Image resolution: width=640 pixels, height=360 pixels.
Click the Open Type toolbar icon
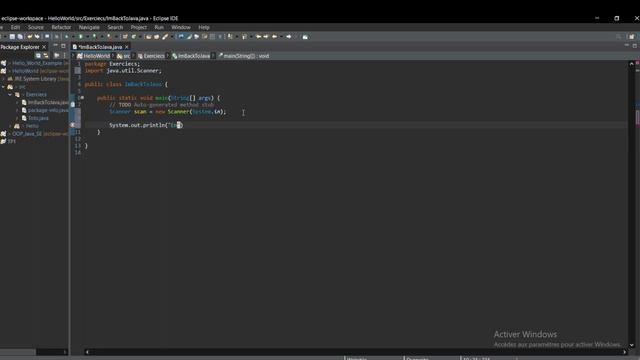click(x=149, y=37)
